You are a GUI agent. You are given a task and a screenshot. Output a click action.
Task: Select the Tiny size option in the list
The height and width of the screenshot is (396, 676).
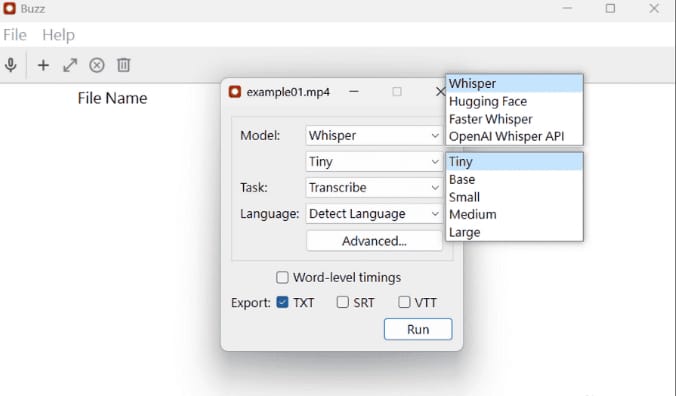click(x=514, y=162)
